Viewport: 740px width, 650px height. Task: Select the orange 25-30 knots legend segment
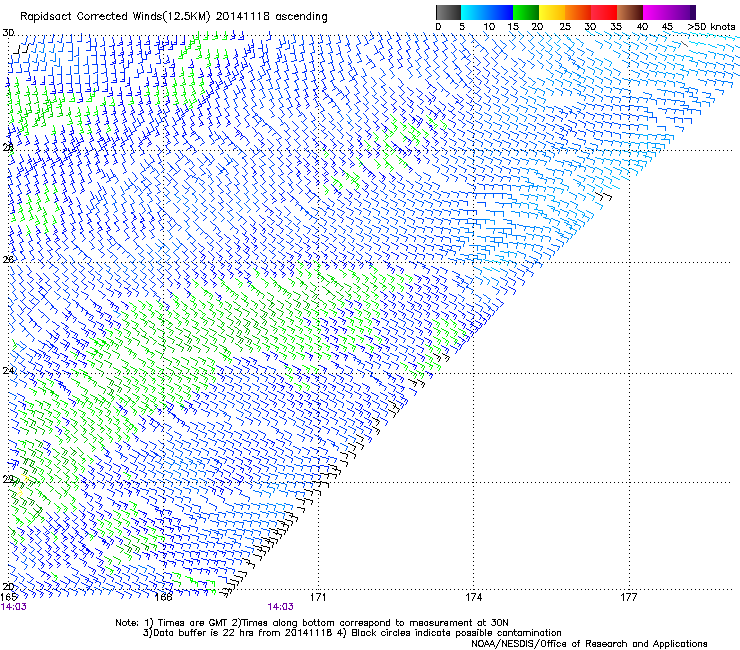pyautogui.click(x=578, y=12)
